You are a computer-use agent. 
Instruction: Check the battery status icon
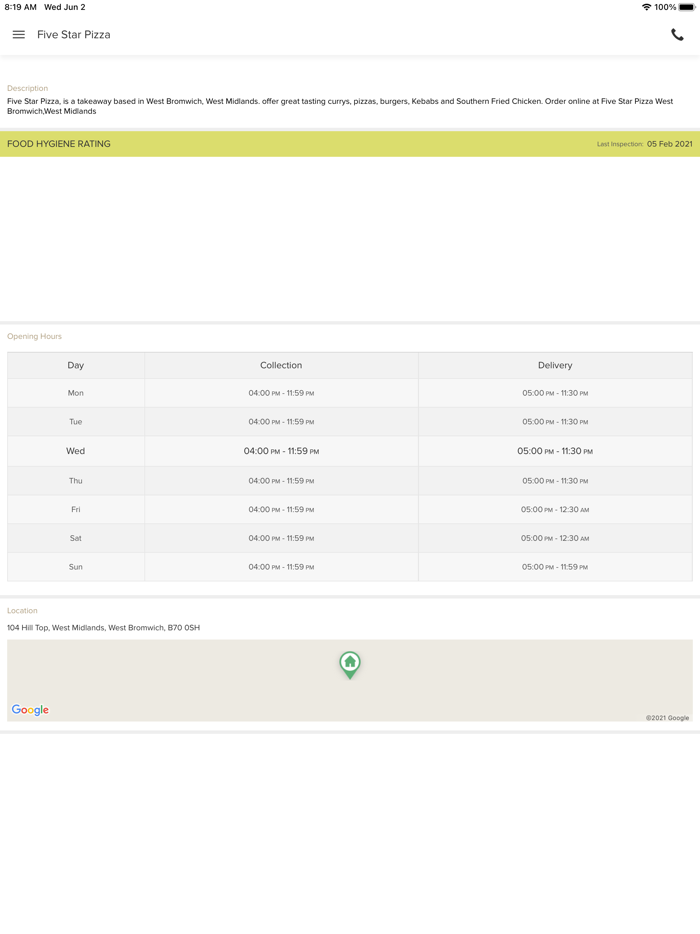point(687,7)
